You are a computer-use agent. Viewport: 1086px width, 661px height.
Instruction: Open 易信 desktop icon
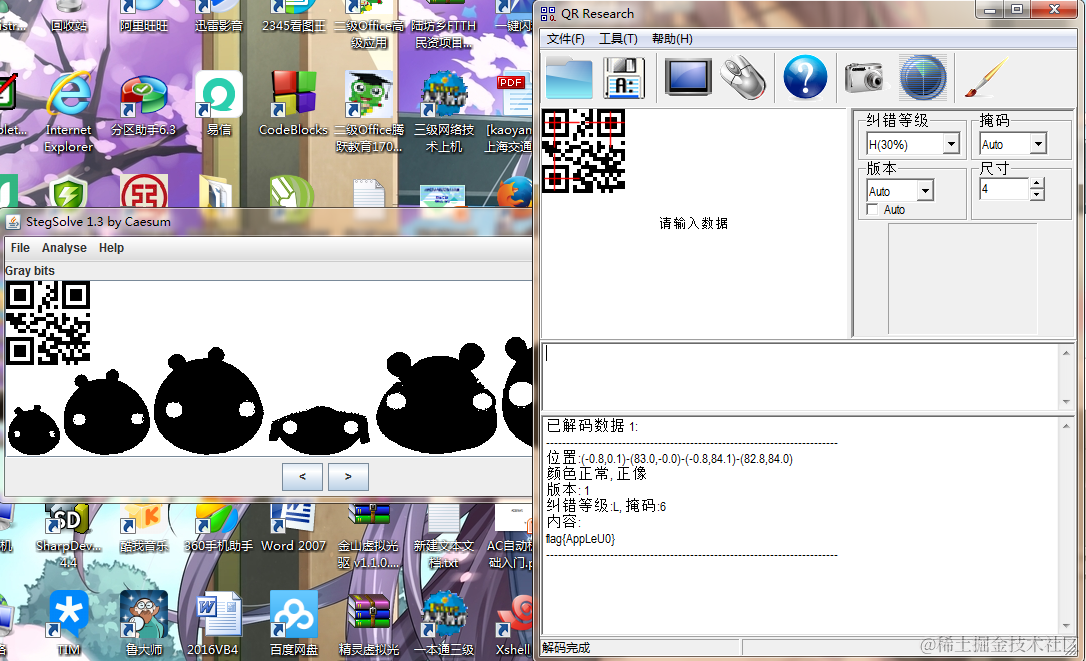[x=219, y=105]
